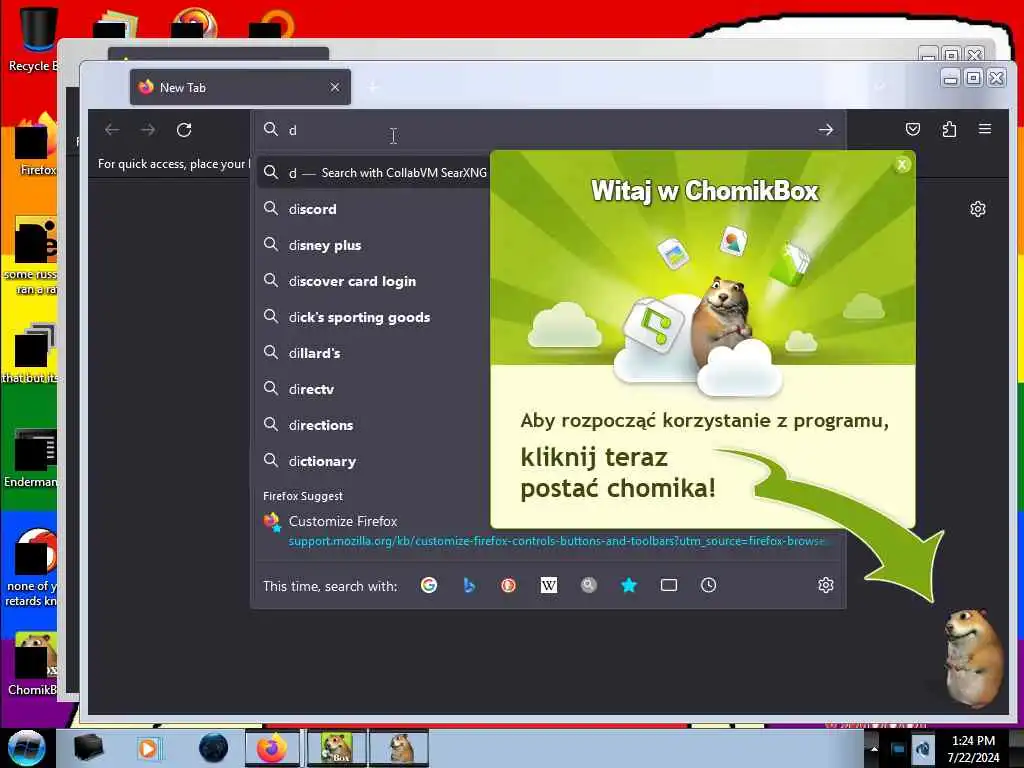Select the Enderman desktop icon
This screenshot has height=768, width=1024.
pyautogui.click(x=31, y=458)
